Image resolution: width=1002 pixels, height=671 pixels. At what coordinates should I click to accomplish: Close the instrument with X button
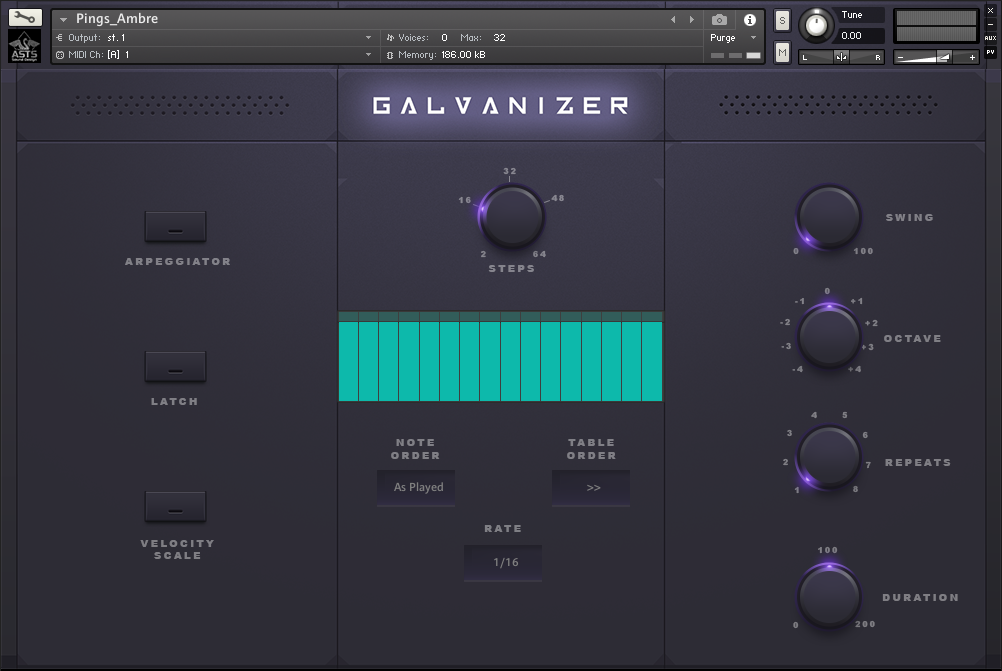990,11
